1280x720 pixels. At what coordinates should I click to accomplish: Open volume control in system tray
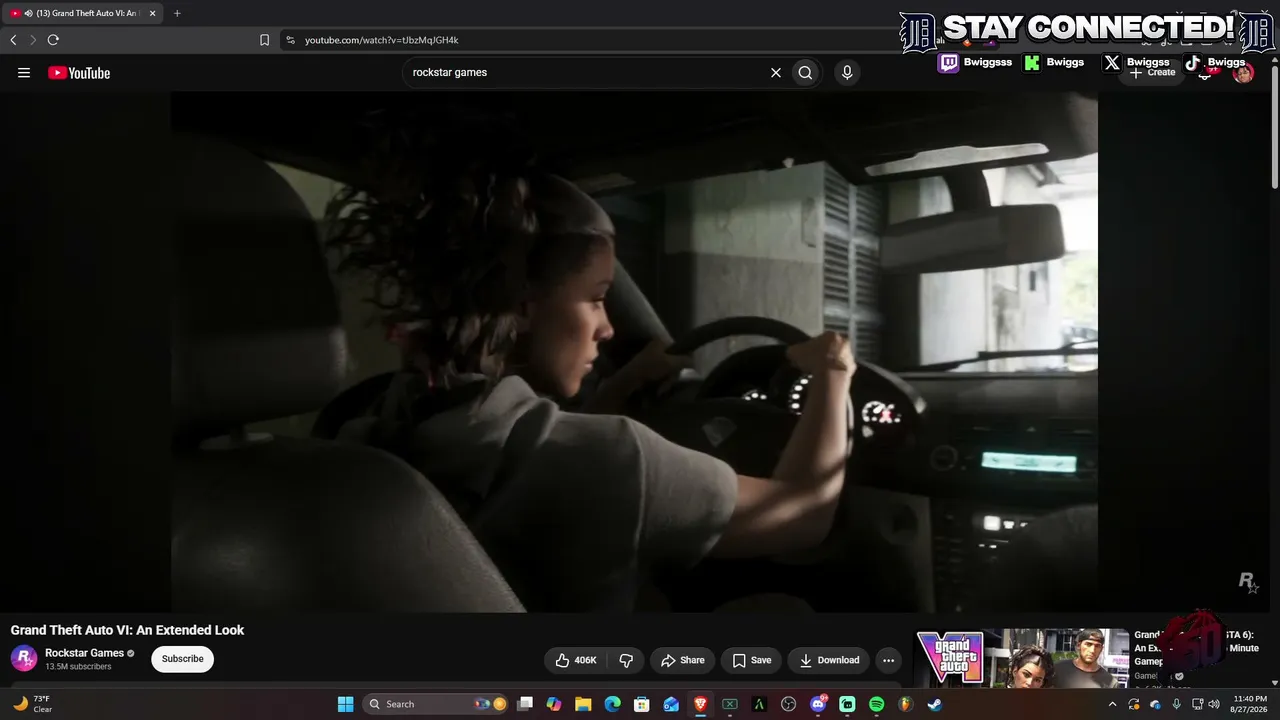(1214, 704)
